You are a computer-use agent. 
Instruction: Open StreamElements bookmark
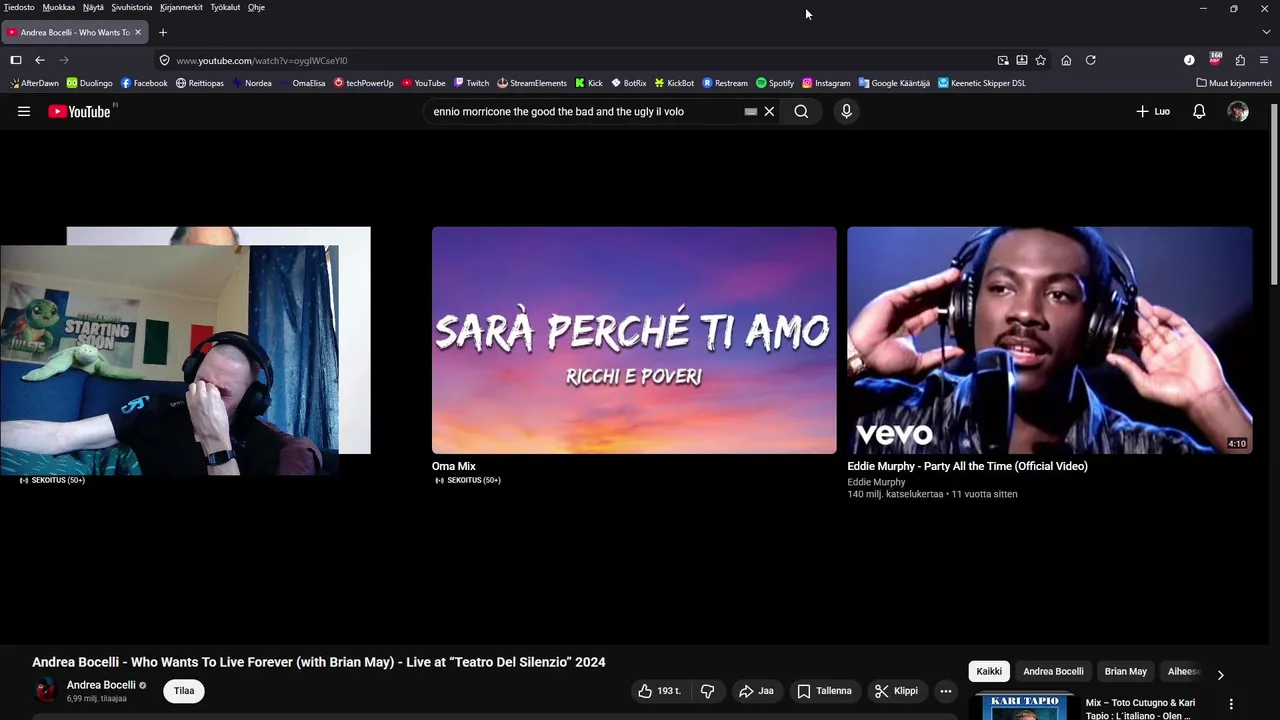[532, 83]
